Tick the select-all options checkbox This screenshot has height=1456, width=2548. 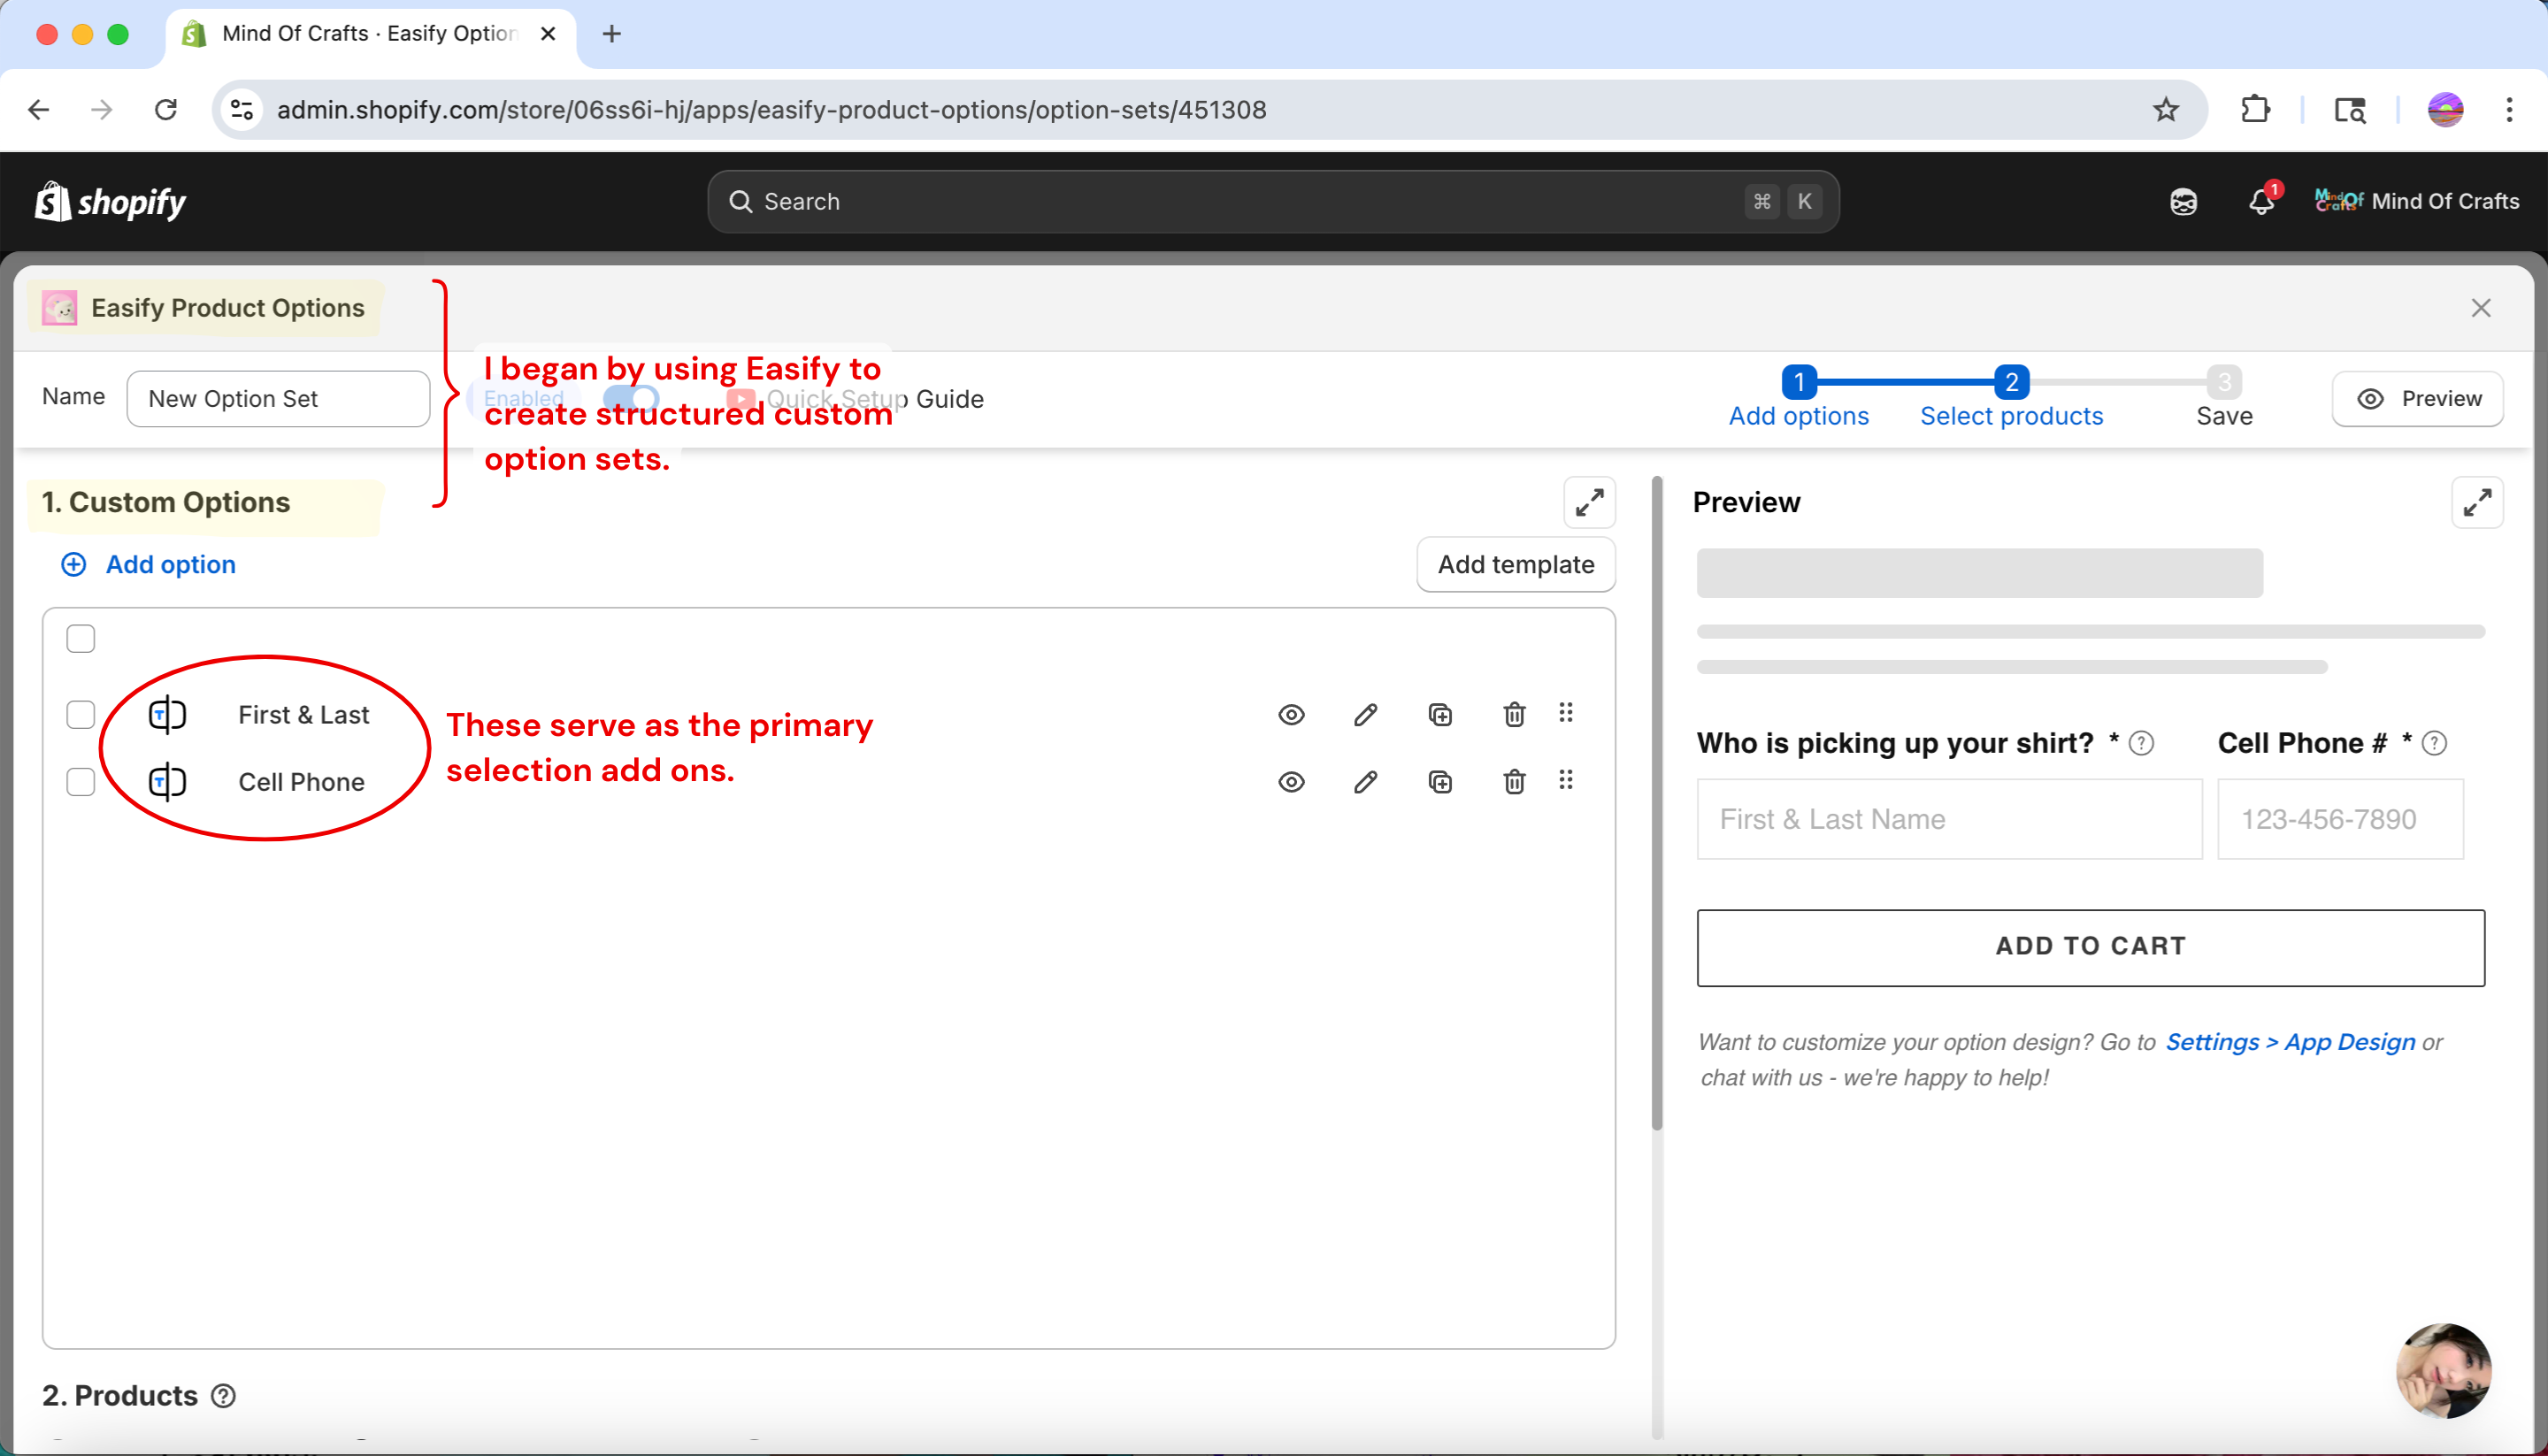tap(81, 638)
